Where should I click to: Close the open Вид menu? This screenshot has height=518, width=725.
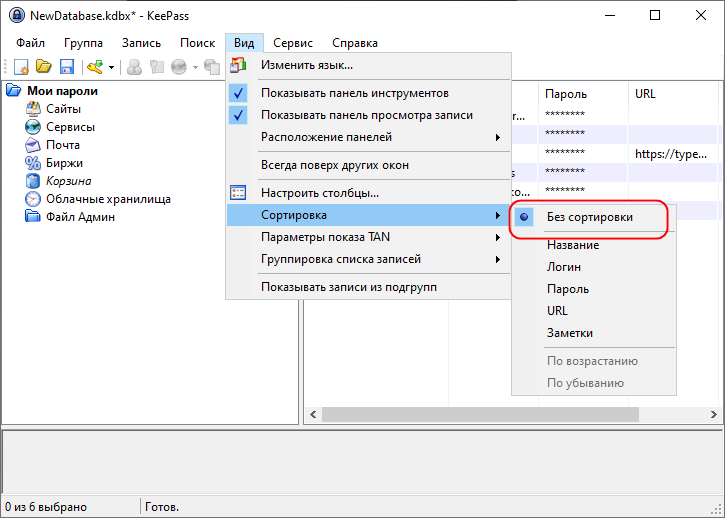coord(244,43)
